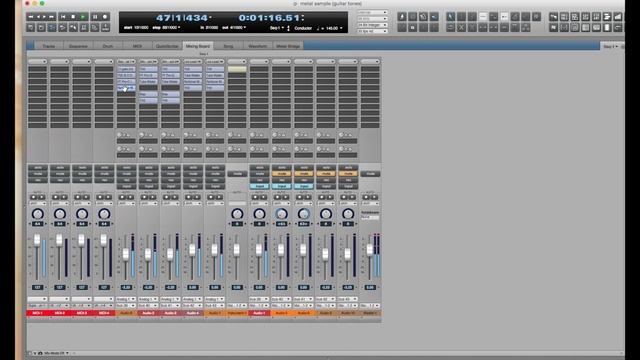Click the pan knob on MIDI-3 strip
640x360 pixels.
(x=82, y=213)
